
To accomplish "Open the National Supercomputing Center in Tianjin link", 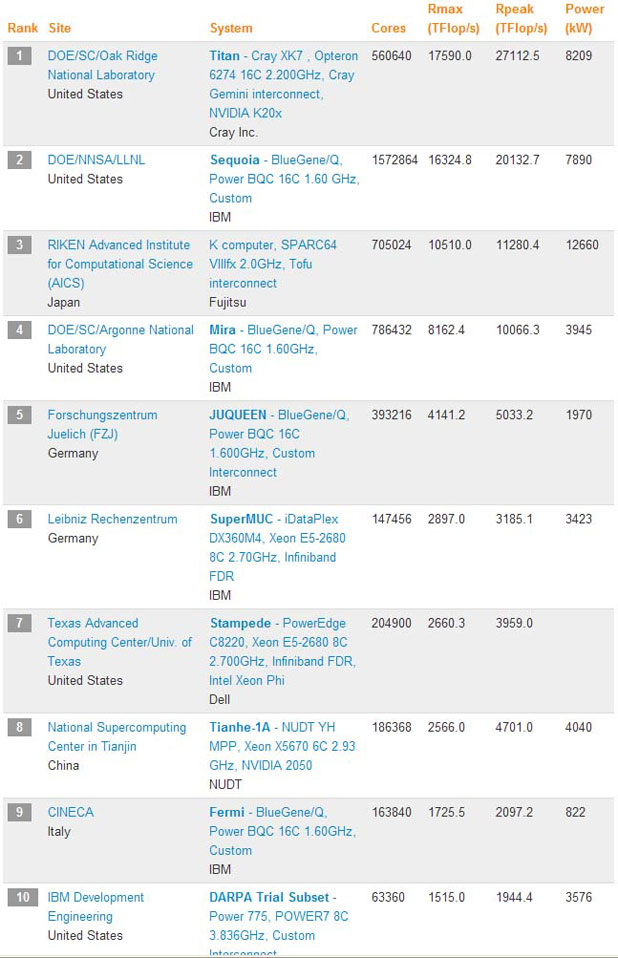I will (116, 737).
